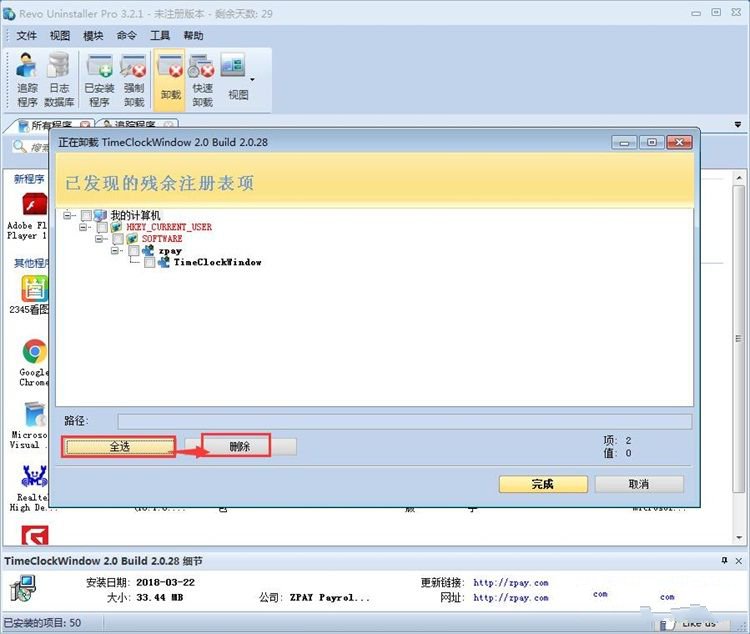
Task: Click the highlighted 卸载 toolbar icon
Action: 170,79
